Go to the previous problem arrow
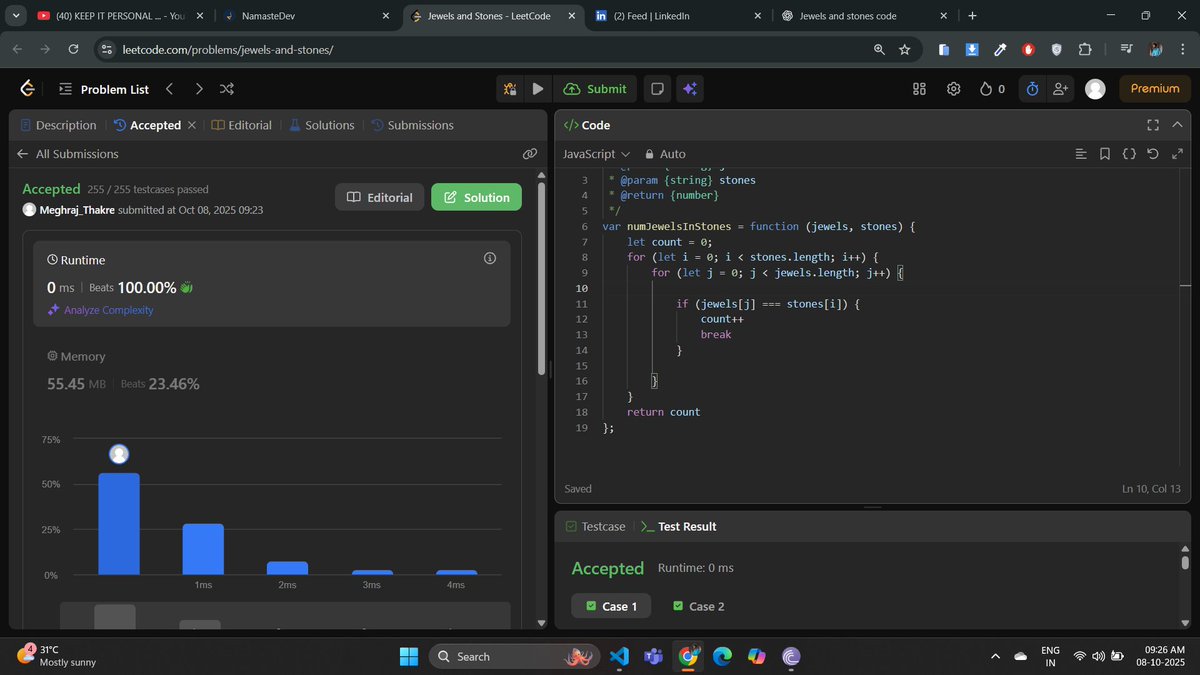The height and width of the screenshot is (675, 1200). pyautogui.click(x=169, y=89)
